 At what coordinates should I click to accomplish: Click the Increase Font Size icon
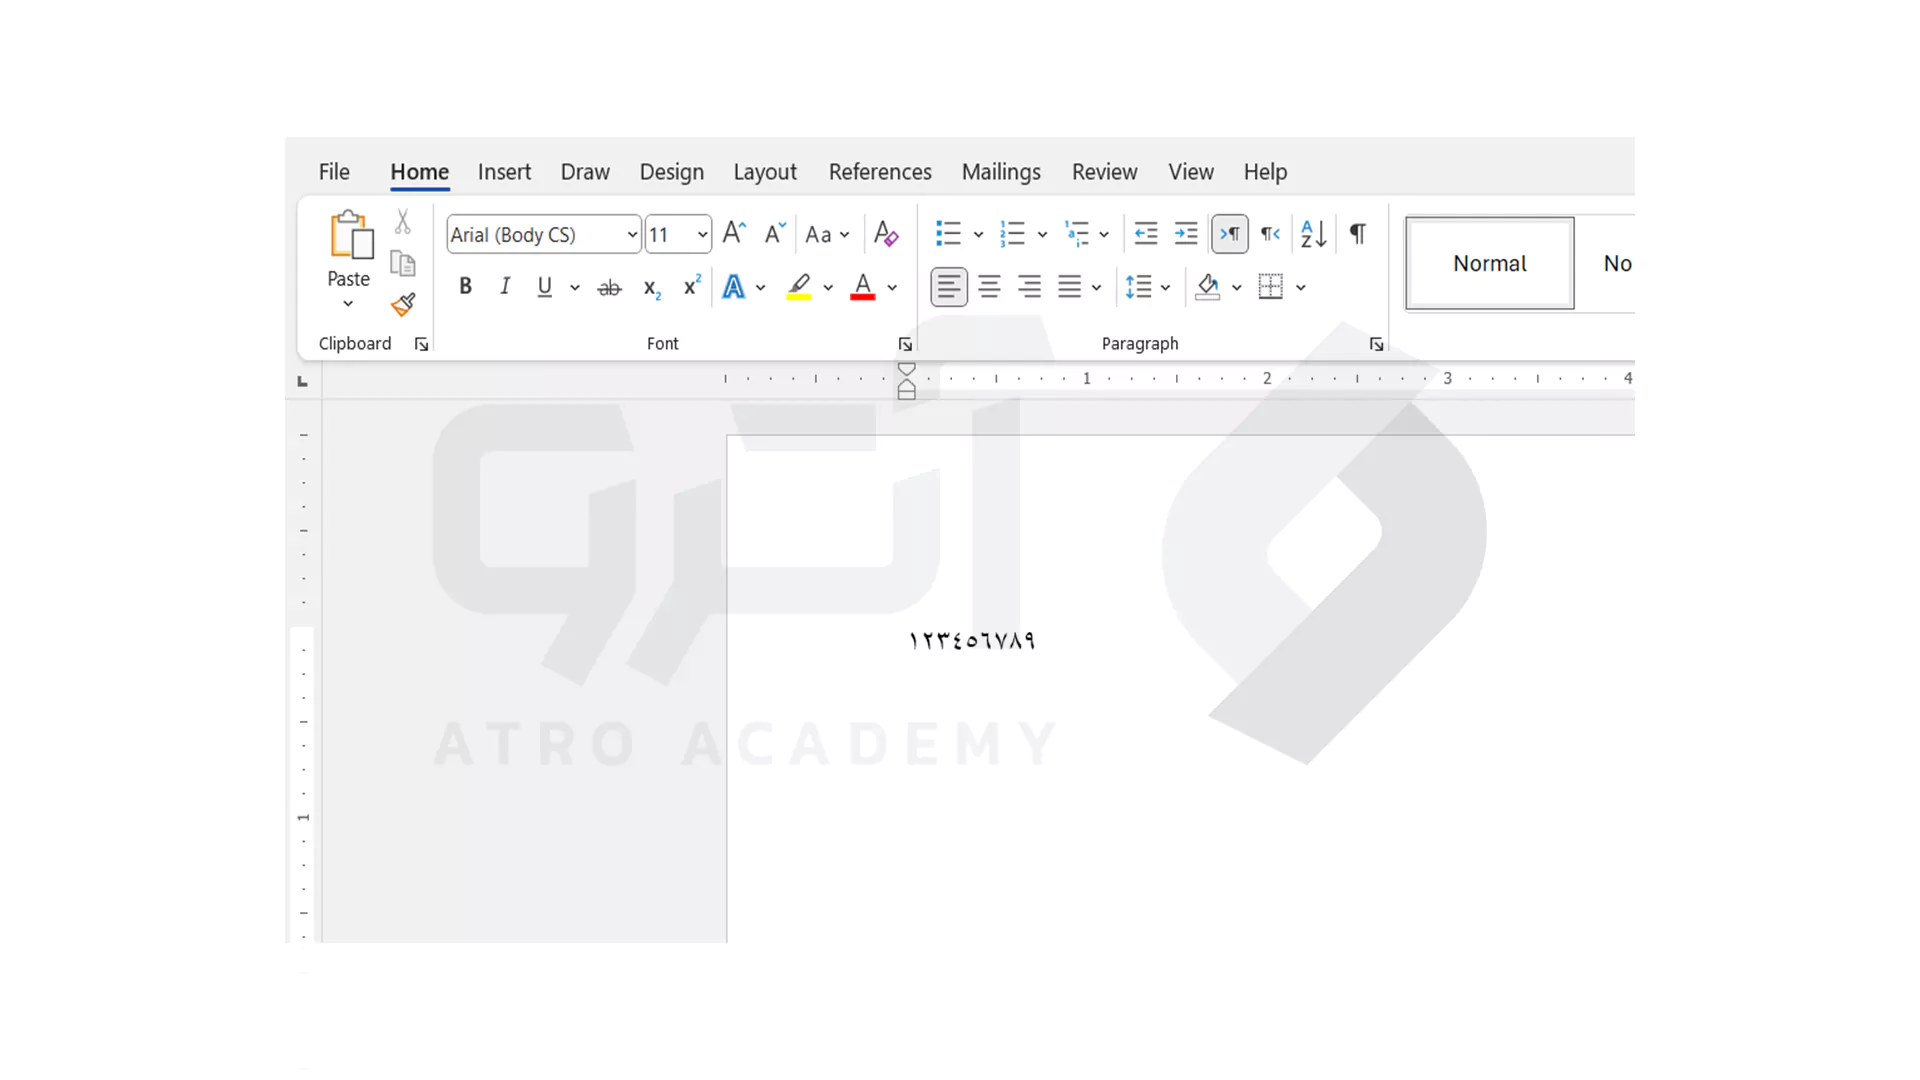pyautogui.click(x=734, y=234)
